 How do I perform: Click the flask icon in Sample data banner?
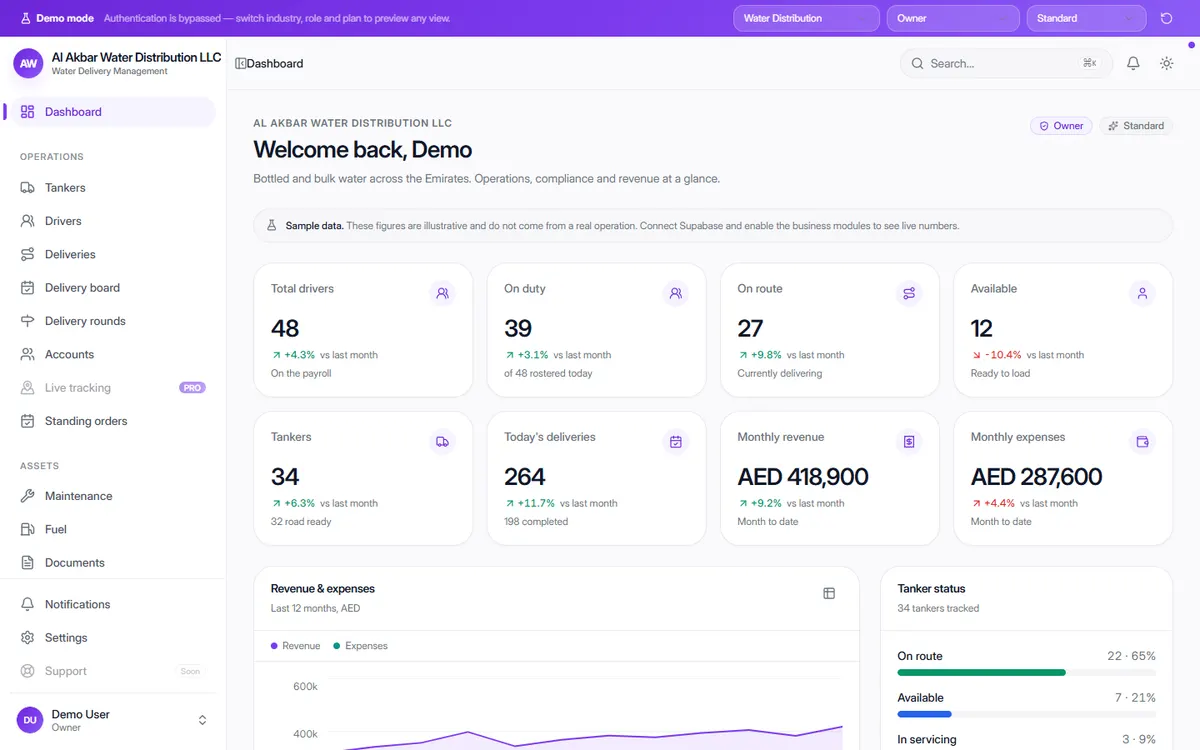point(271,226)
